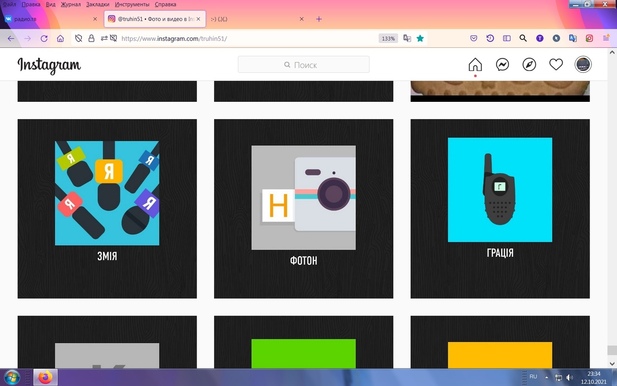Save page to Pocket
This screenshot has height=386, width=617.
coord(474,39)
